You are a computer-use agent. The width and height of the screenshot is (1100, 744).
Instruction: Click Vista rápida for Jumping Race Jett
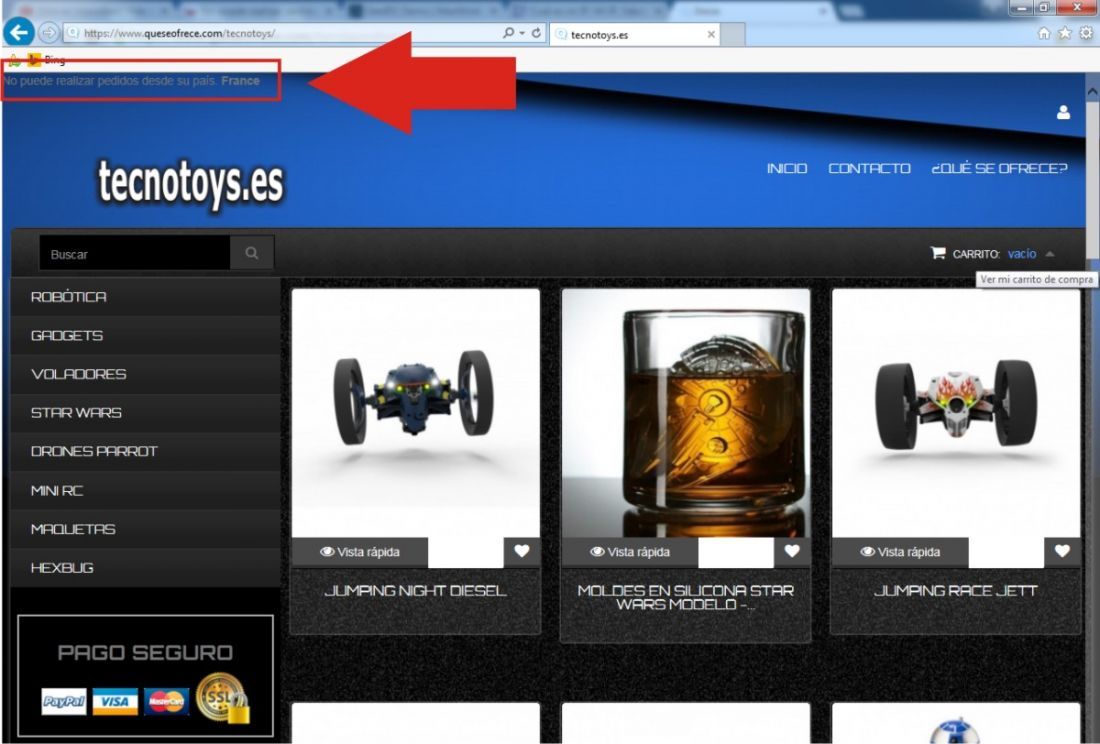[900, 552]
